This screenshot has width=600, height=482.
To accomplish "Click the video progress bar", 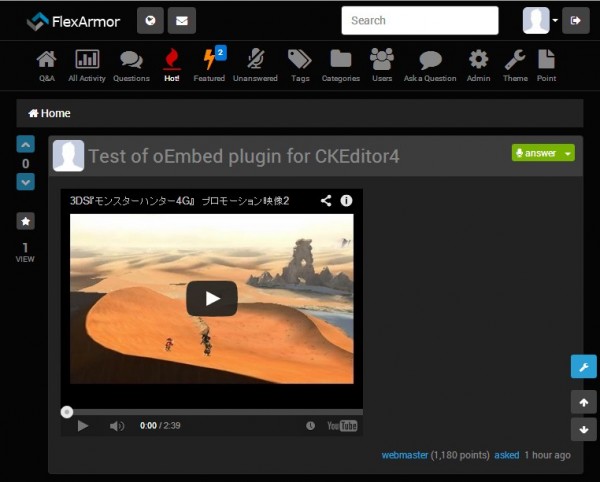I will [211, 411].
